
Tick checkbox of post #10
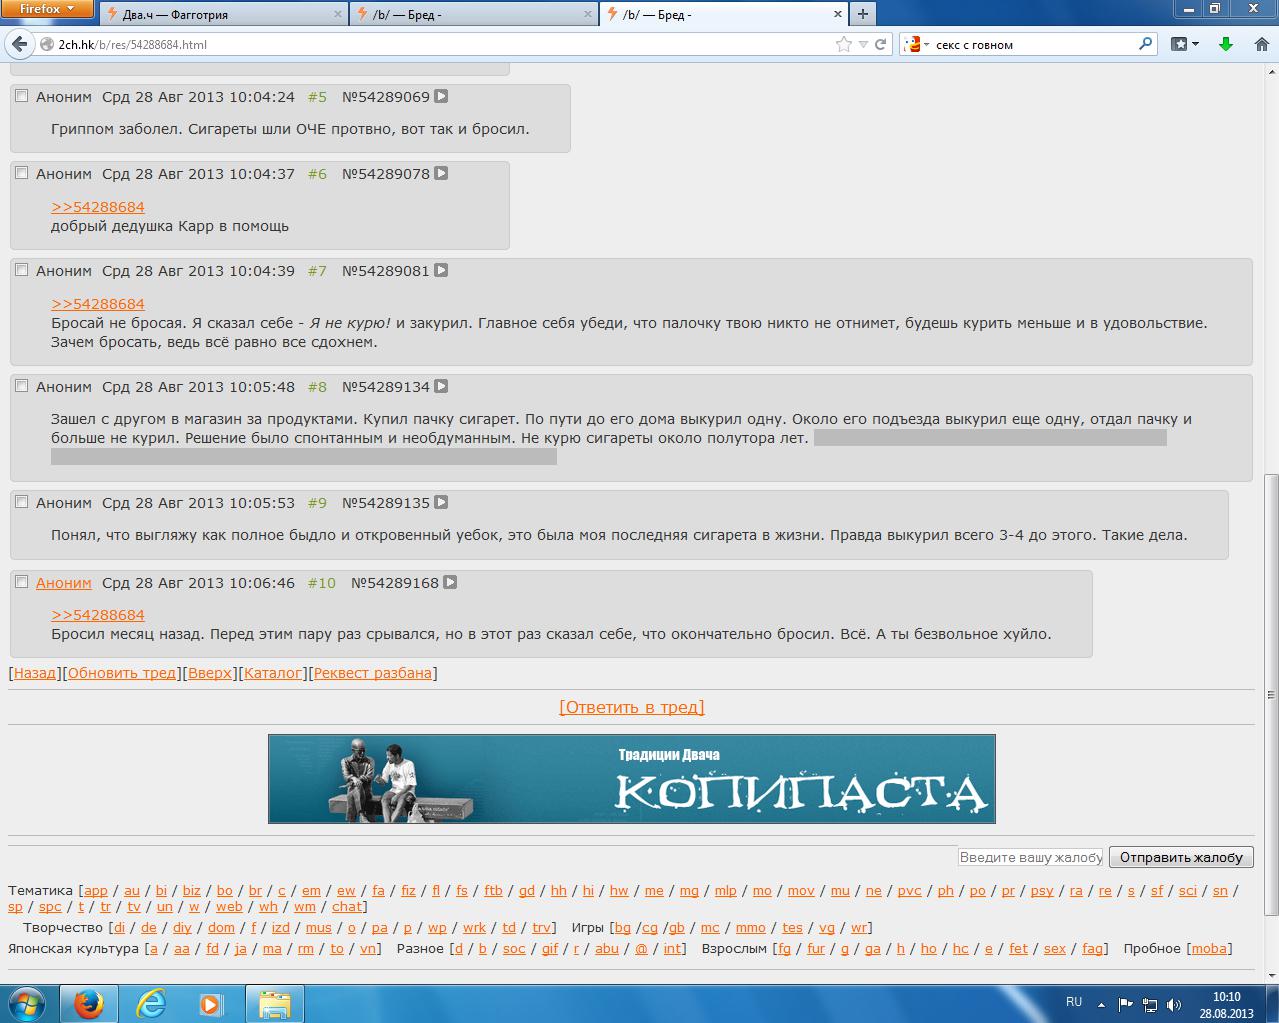click(x=21, y=582)
